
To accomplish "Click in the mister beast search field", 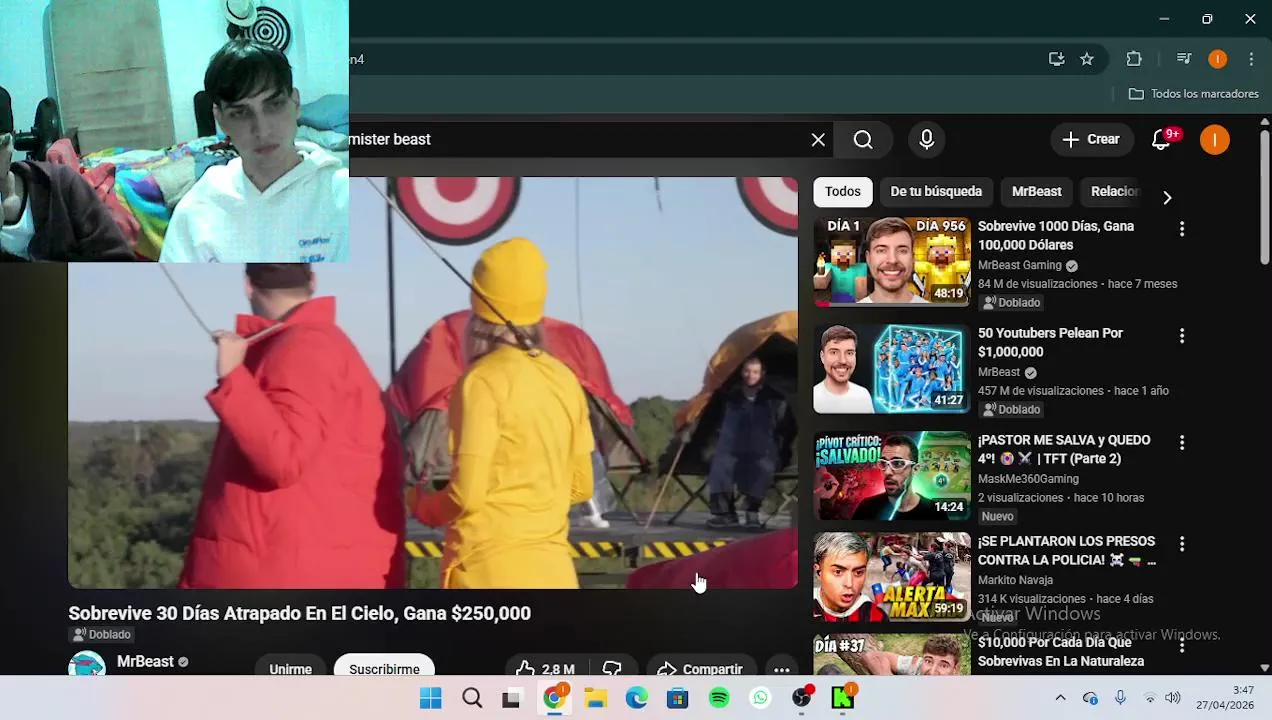I will (x=573, y=140).
